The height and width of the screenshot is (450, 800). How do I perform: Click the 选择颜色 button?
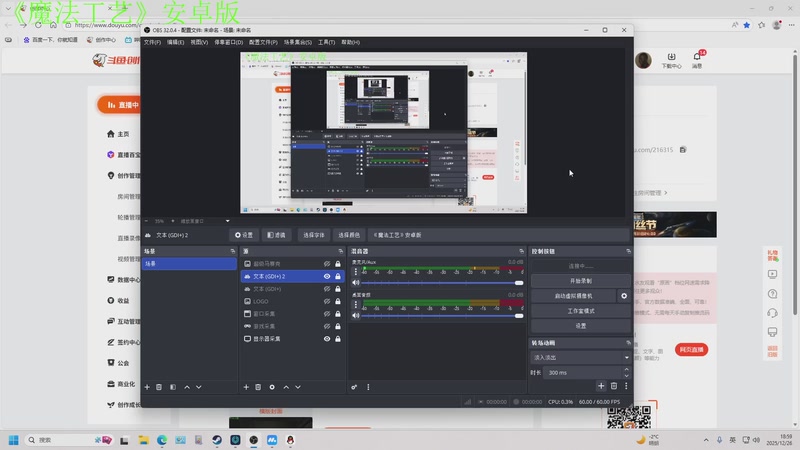pyautogui.click(x=349, y=235)
